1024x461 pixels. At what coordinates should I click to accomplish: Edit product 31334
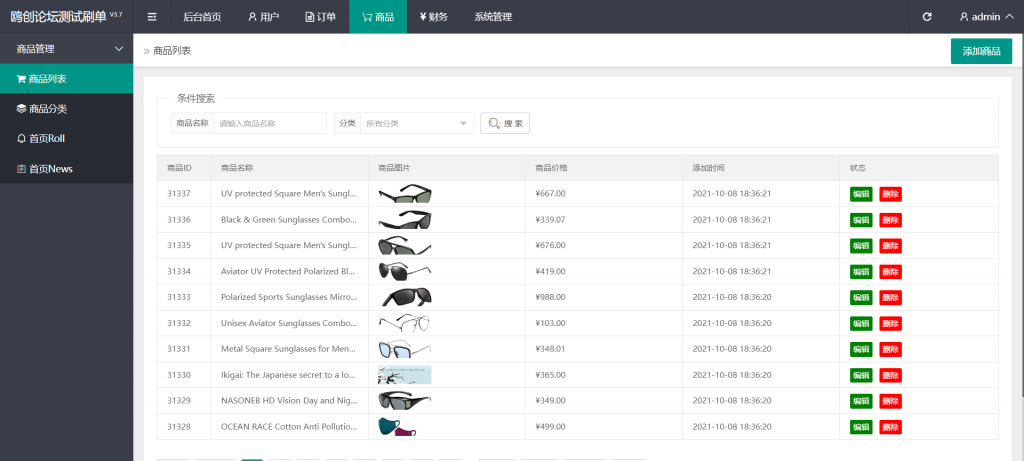[861, 272]
